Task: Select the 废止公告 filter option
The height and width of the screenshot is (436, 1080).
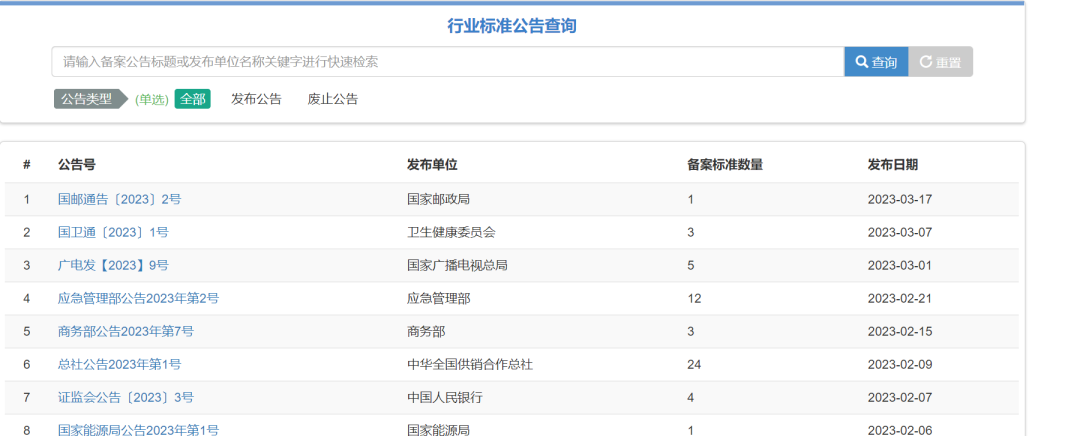Action: 333,99
